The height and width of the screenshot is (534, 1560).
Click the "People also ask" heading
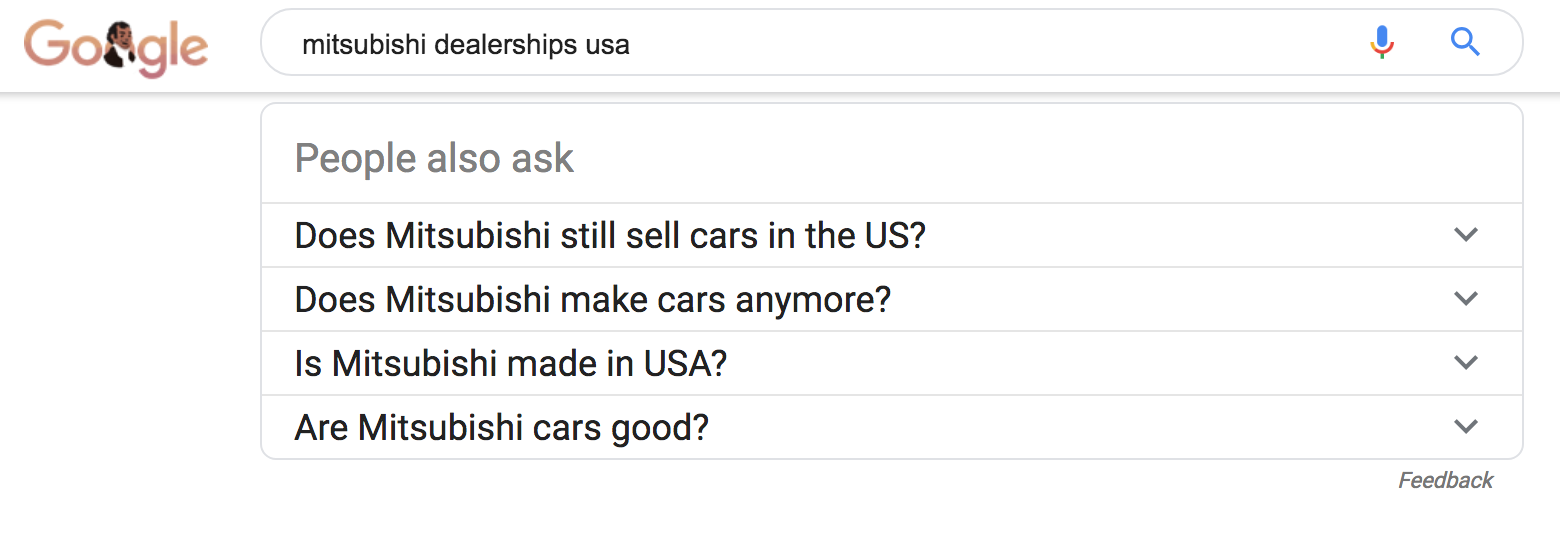(x=434, y=159)
